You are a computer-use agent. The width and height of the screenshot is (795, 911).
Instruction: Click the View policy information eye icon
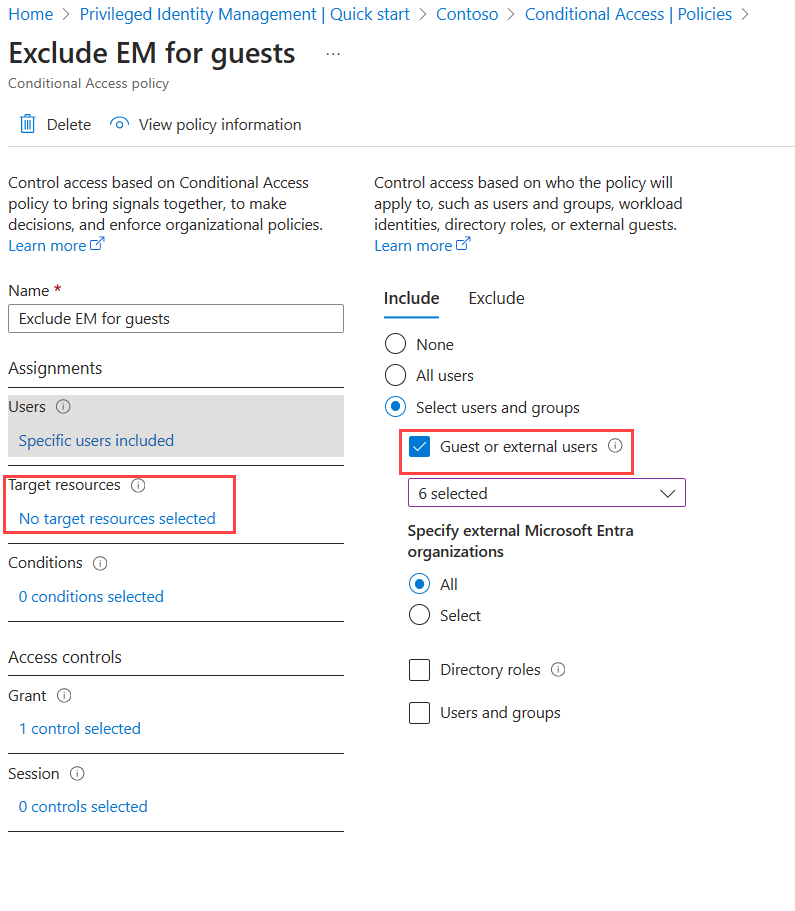click(119, 124)
